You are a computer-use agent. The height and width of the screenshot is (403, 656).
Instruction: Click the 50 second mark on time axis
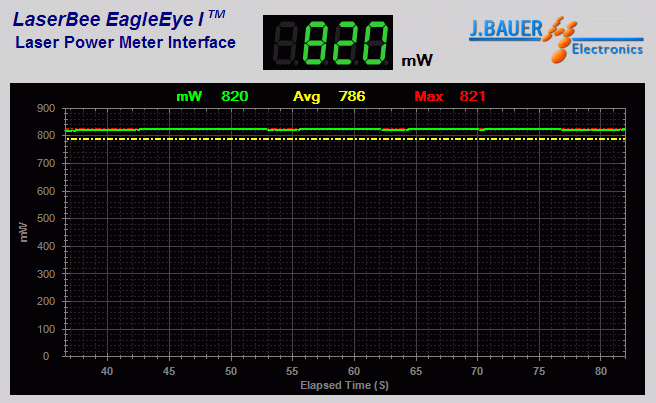click(230, 370)
